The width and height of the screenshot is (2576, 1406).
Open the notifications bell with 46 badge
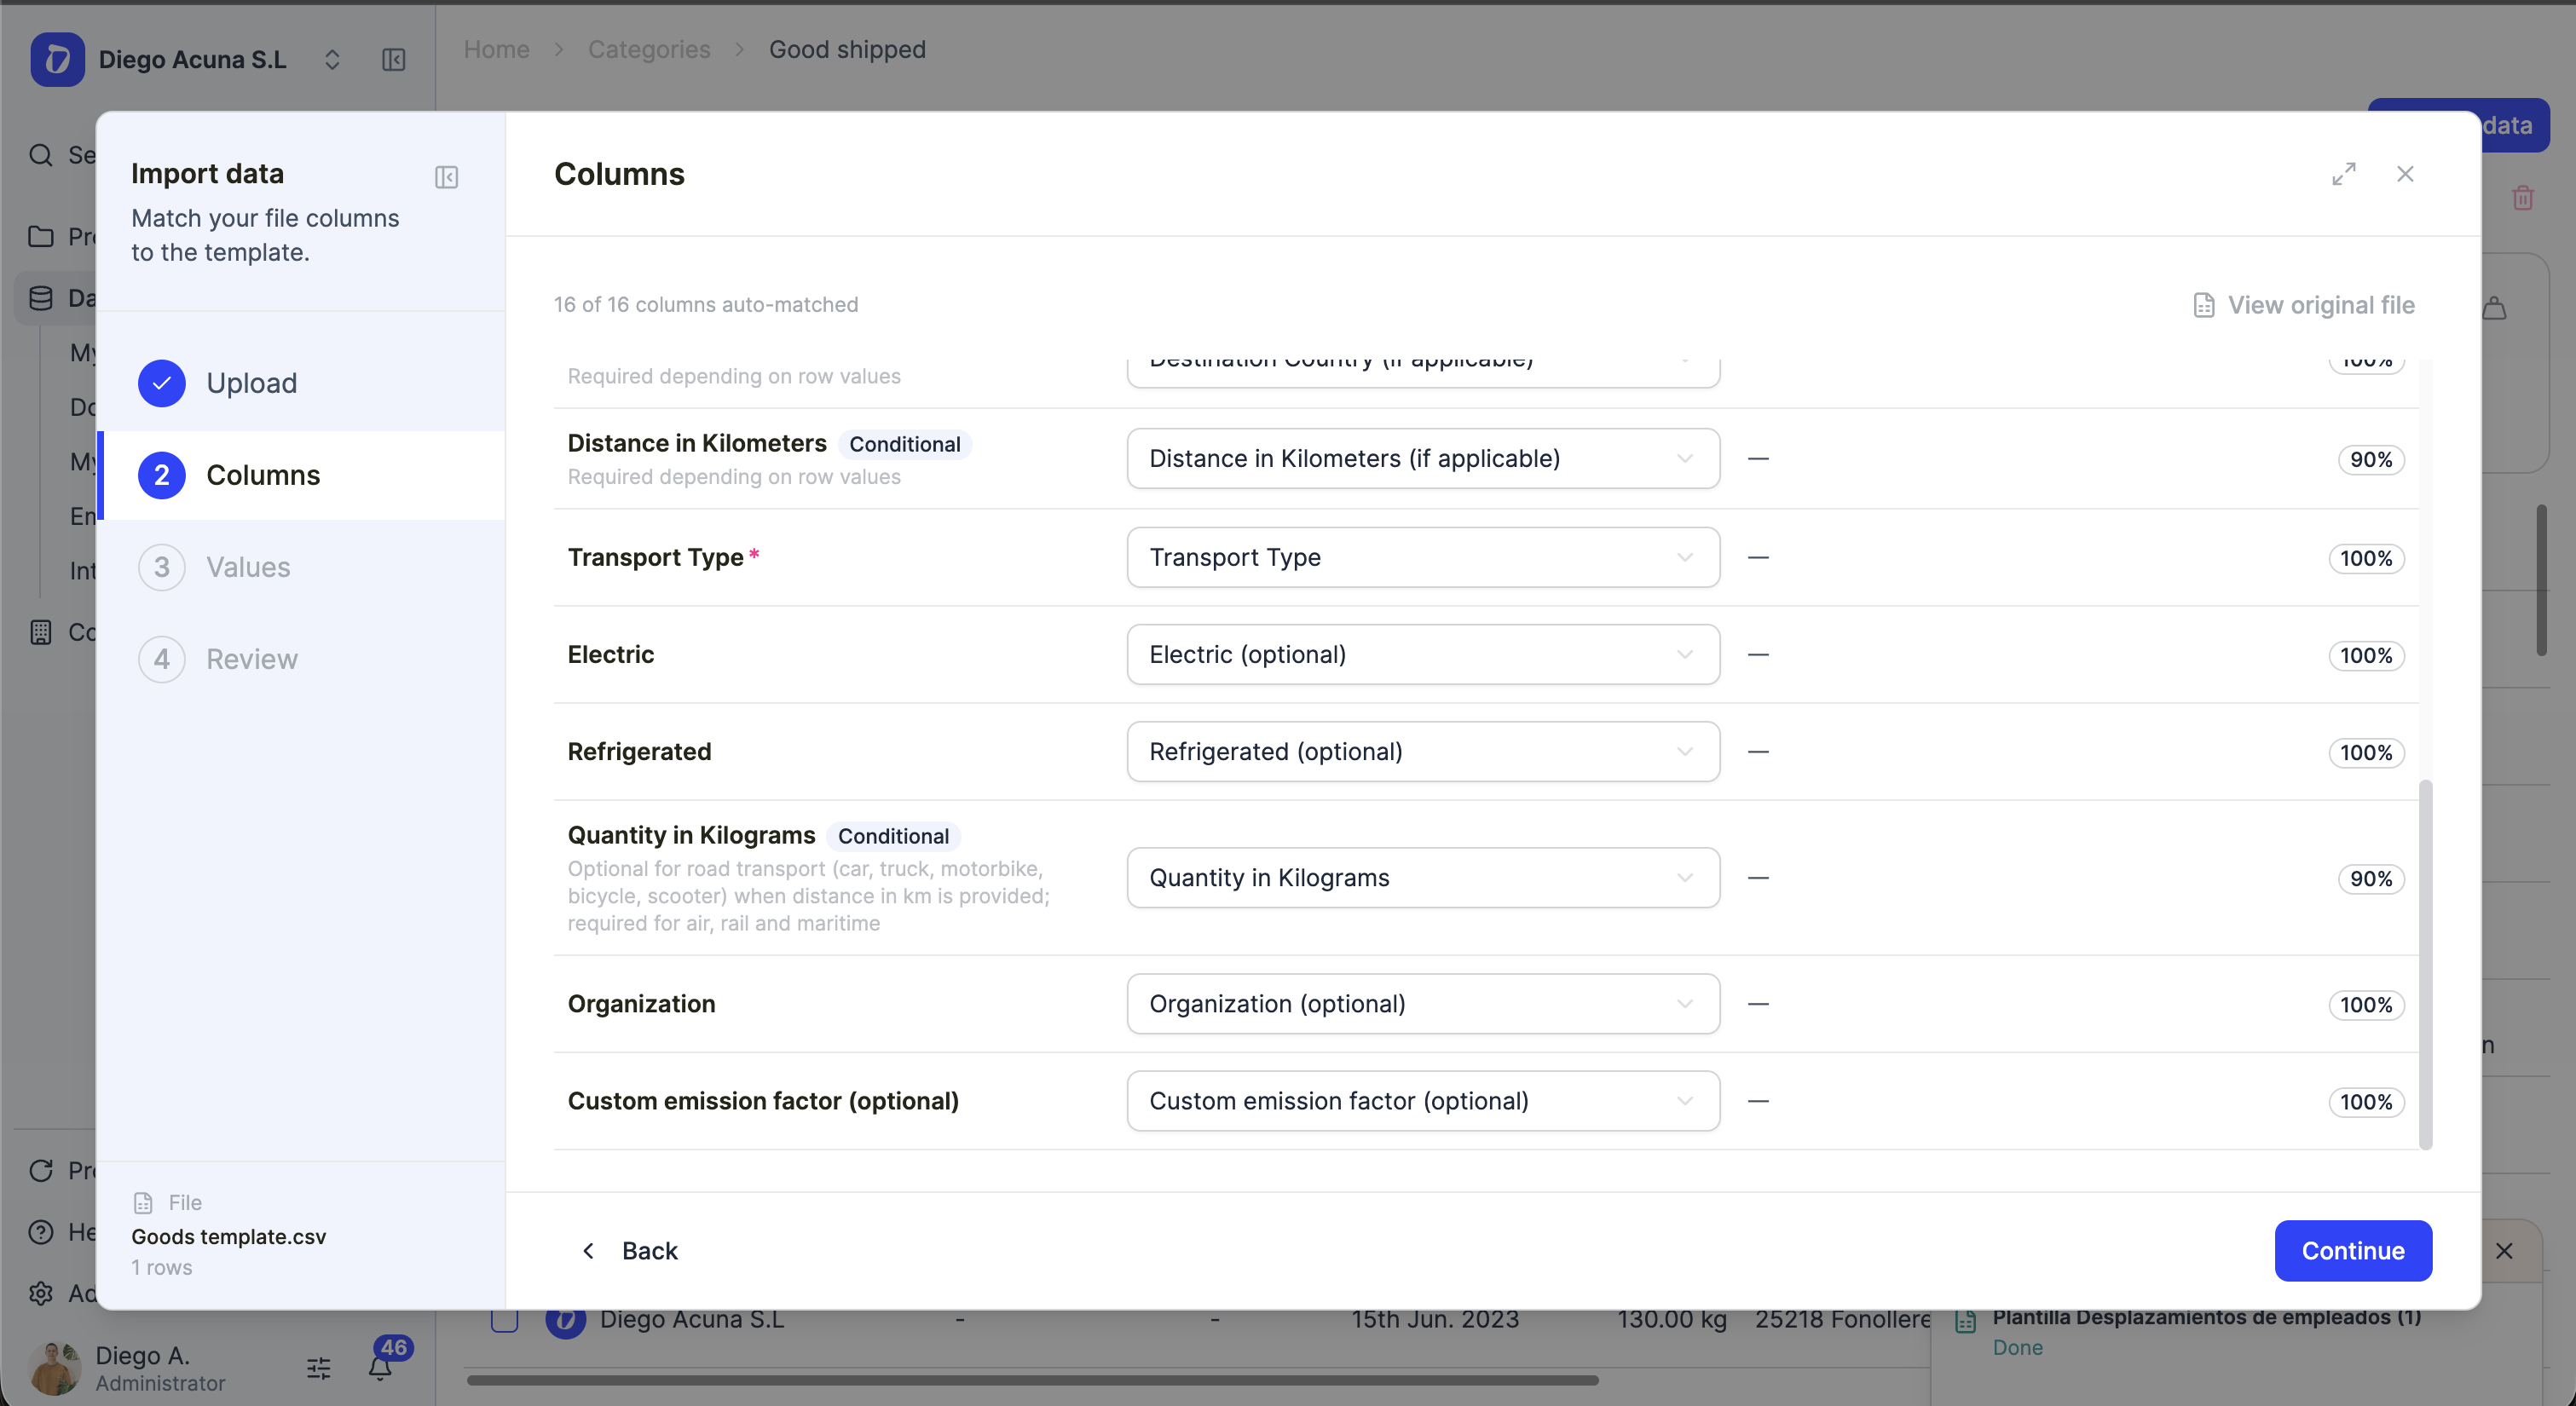(381, 1366)
